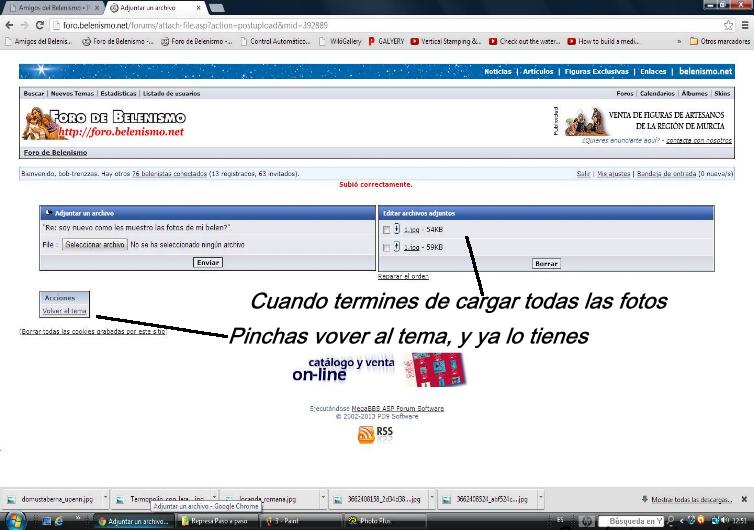Screen dimensions: 754x530
Task: Click the Foro de Belenismo logo
Action: (x=104, y=122)
